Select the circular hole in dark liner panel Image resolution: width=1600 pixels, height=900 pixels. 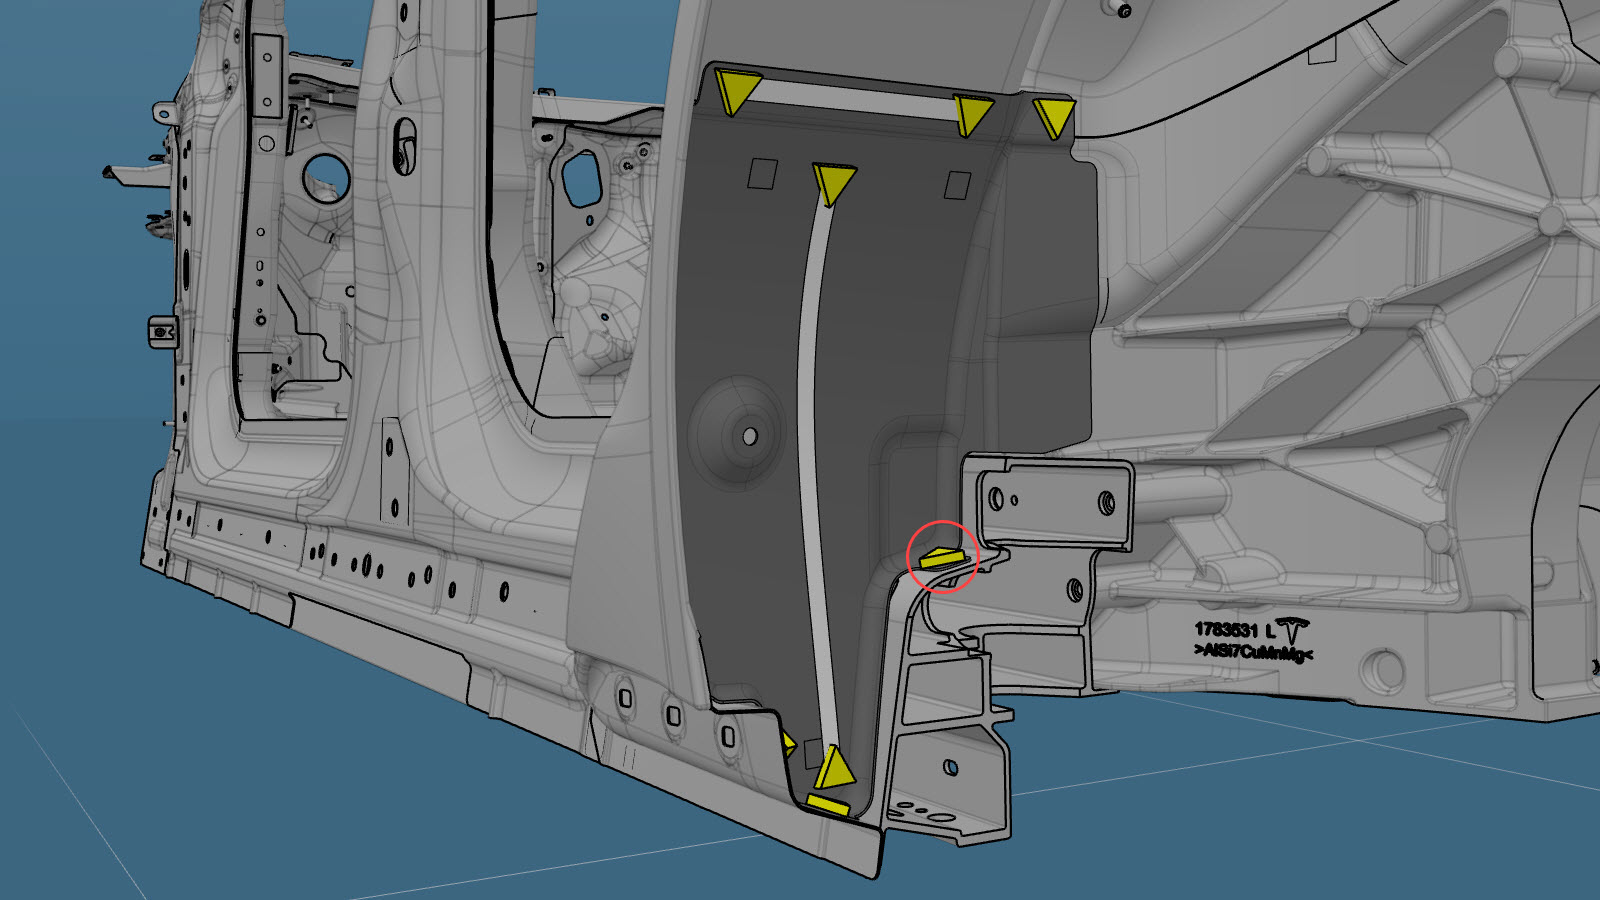pos(750,436)
